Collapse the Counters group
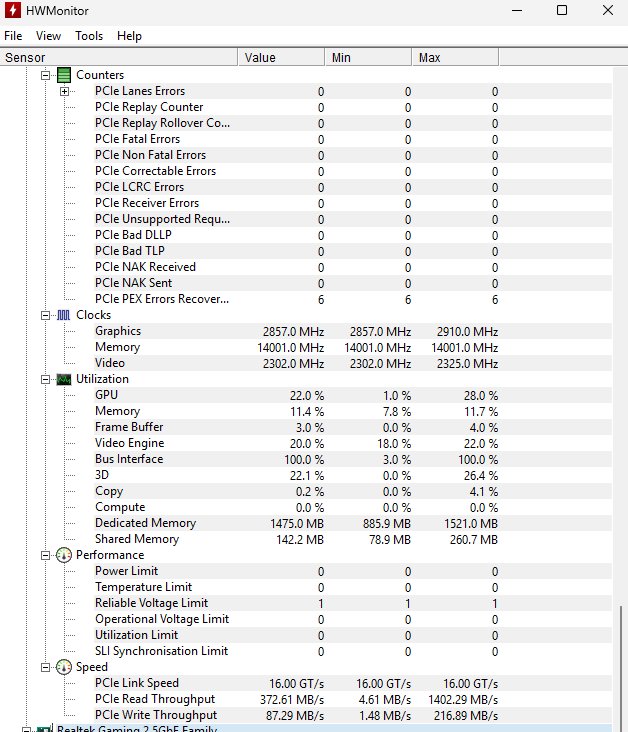The height and width of the screenshot is (732, 628). point(45,75)
